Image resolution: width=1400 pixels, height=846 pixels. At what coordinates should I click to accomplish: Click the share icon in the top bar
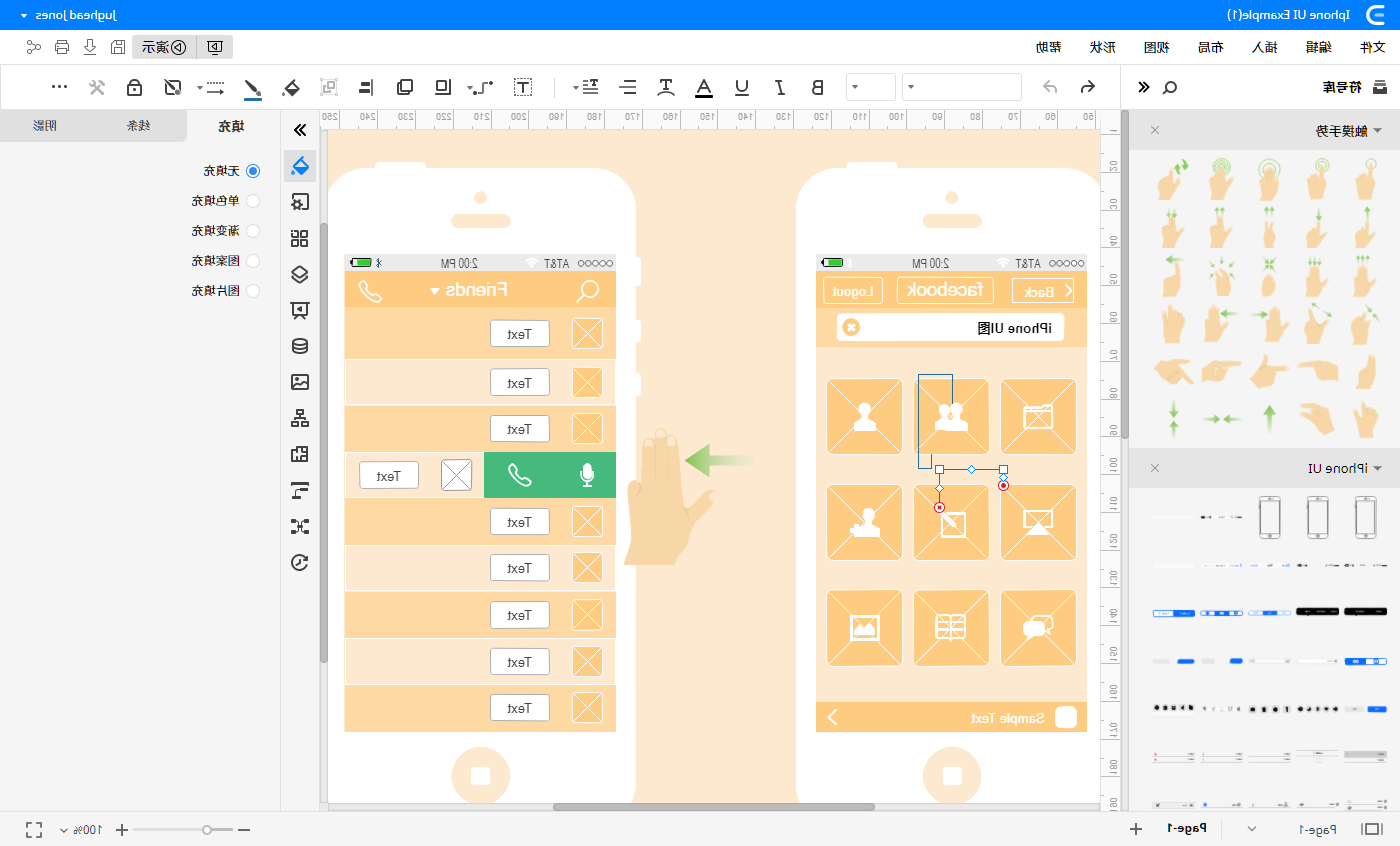pyautogui.click(x=34, y=46)
